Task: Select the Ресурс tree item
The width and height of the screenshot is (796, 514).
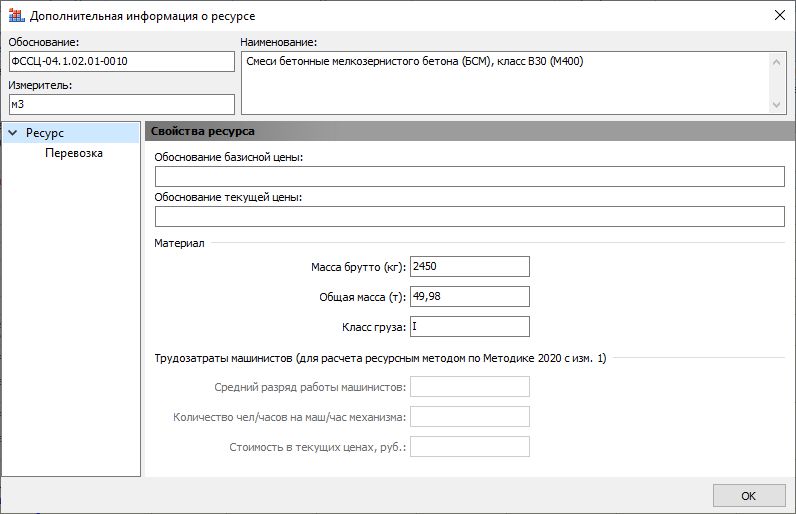Action: [71, 133]
